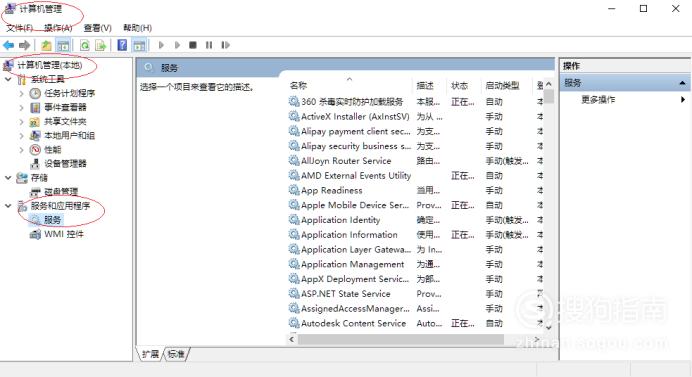Open the 更多操作 submenu arrow
Viewport: 692px width, 377px height.
tap(683, 100)
